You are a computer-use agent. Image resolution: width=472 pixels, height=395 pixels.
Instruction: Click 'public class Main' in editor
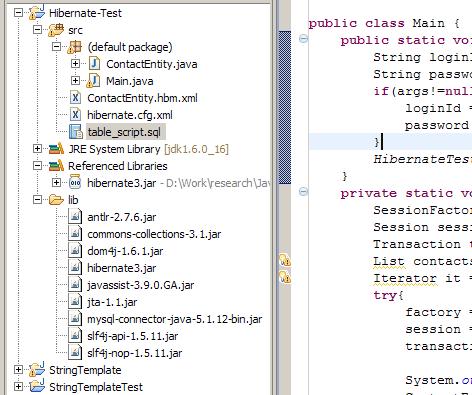click(x=377, y=23)
